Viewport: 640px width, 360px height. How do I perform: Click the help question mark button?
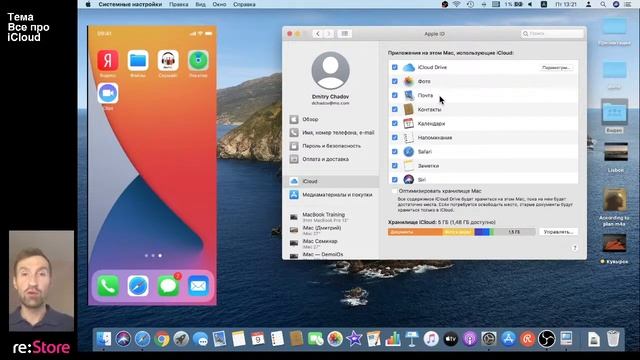[574, 248]
